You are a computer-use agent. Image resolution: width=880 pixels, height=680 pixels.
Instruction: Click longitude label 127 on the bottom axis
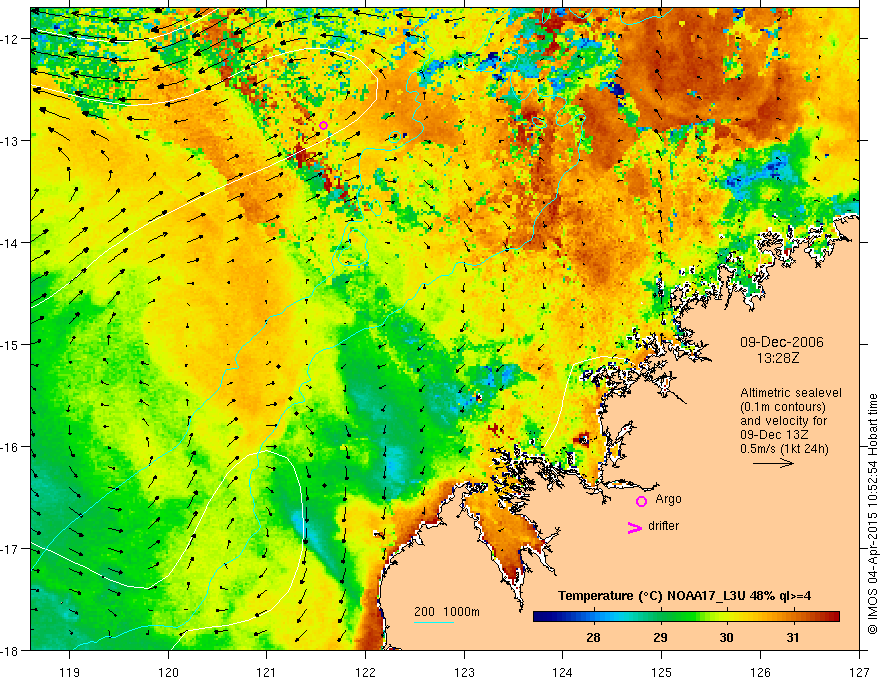(859, 672)
